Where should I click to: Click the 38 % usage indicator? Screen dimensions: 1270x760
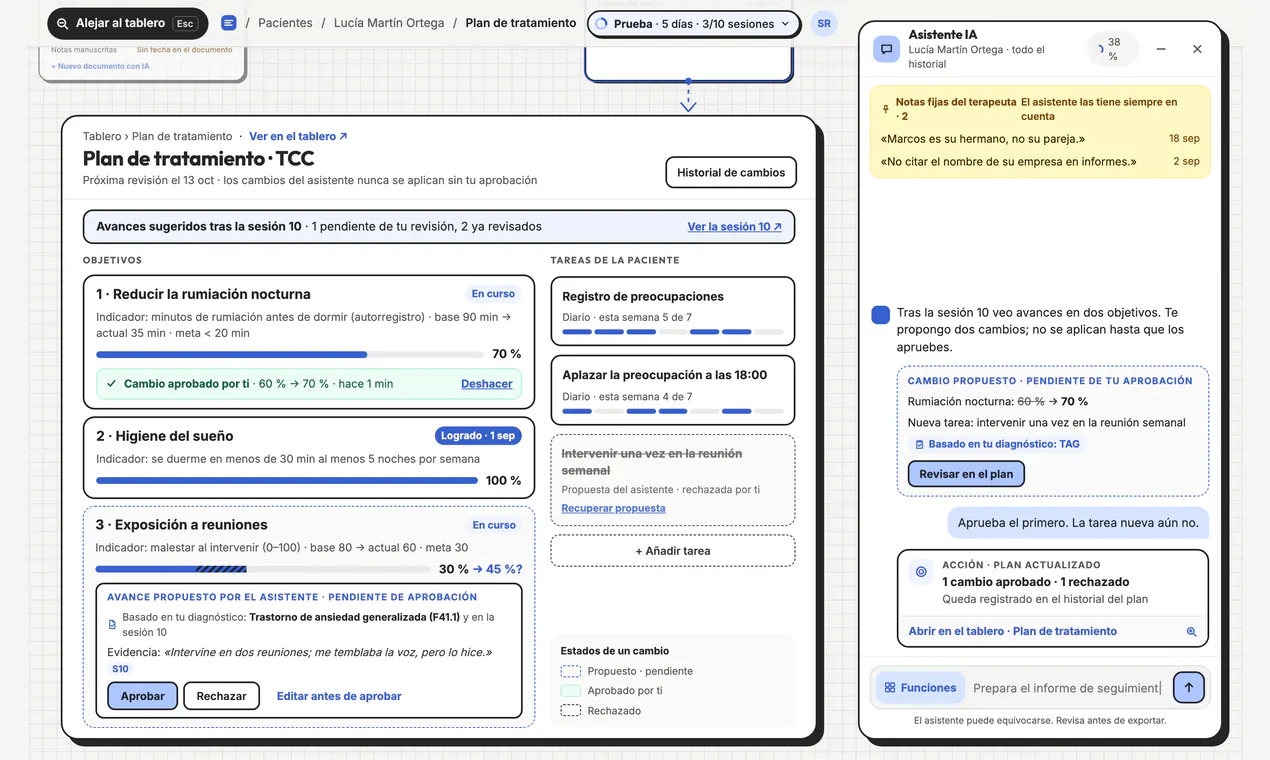(1113, 49)
